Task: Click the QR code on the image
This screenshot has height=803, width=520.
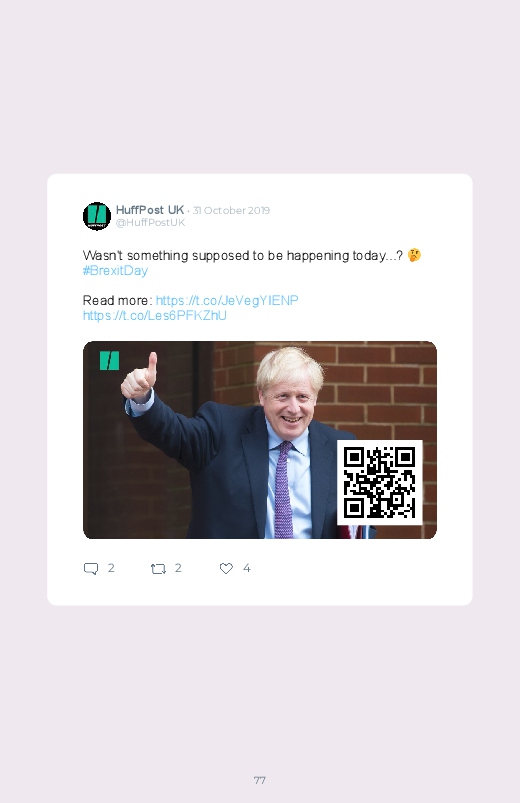Action: (x=380, y=482)
